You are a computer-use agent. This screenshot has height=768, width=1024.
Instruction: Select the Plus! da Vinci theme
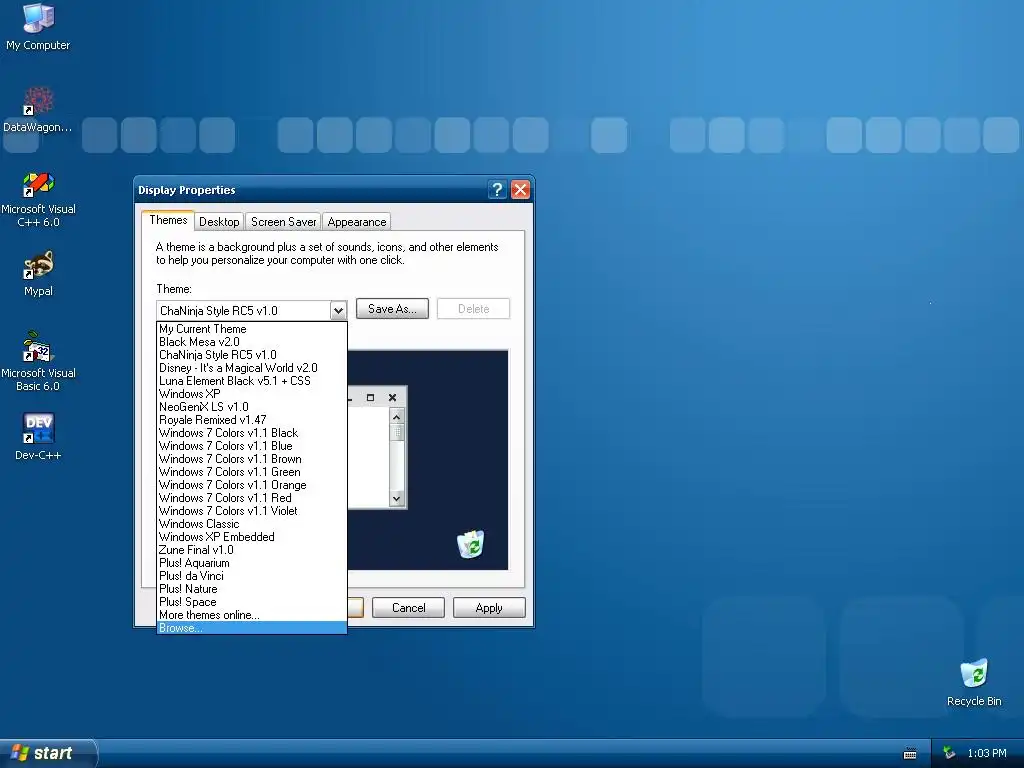251,576
